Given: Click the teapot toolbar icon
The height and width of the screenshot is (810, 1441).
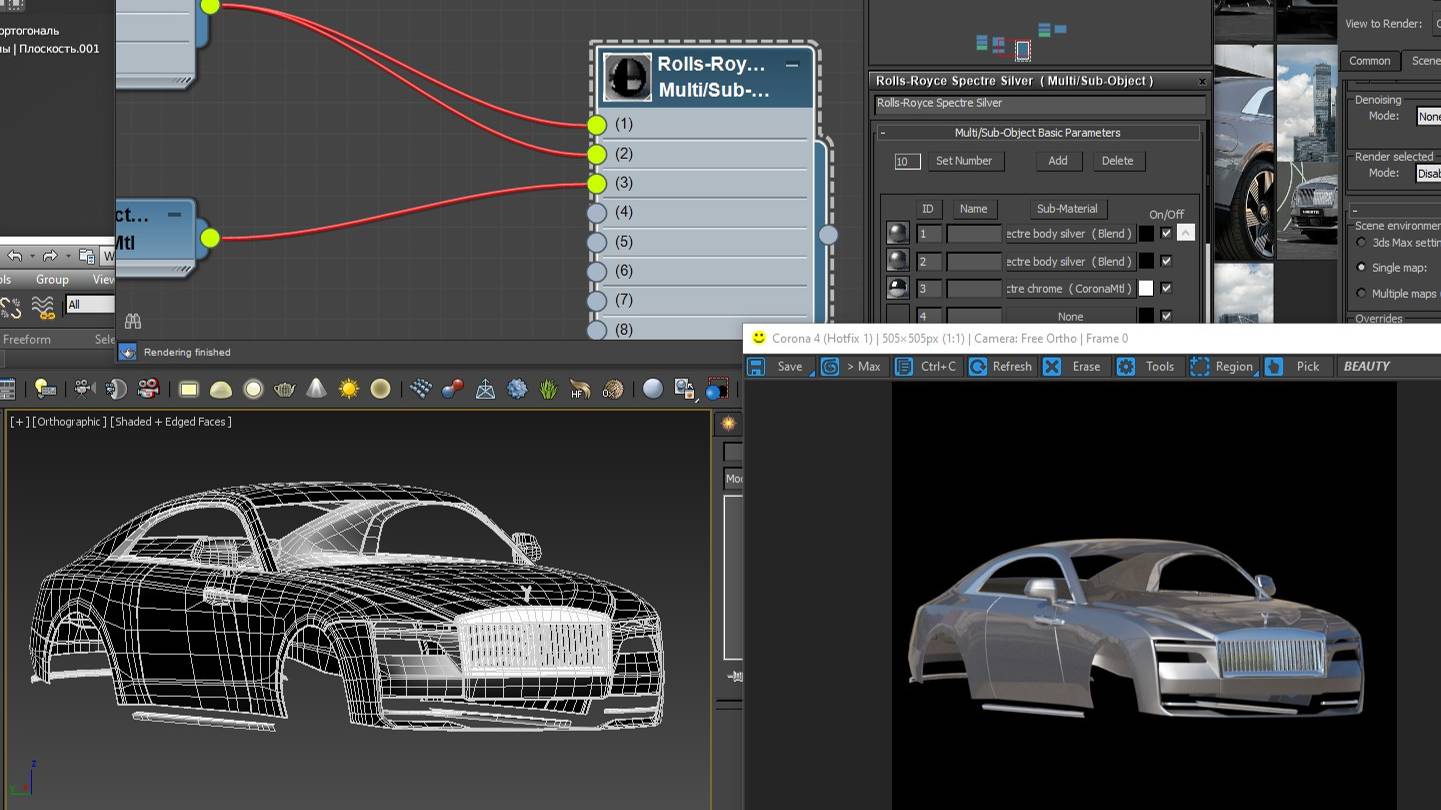Looking at the screenshot, I should point(285,389).
